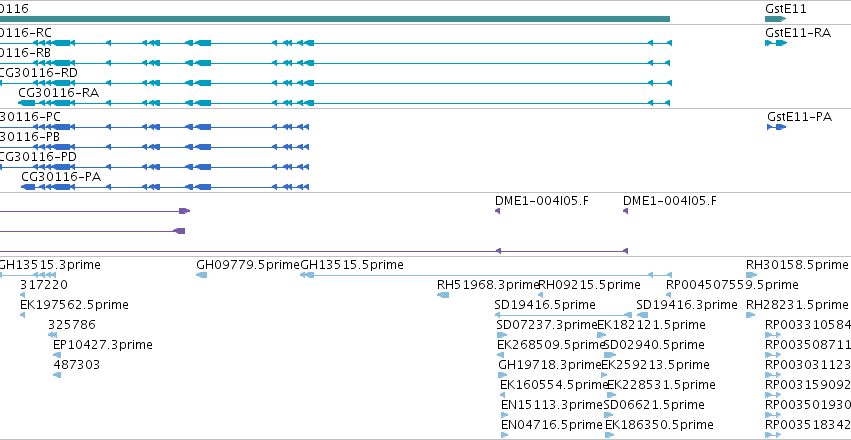851x440 pixels.
Task: Select the RH51968.3prime EST glyph
Action: [x=443, y=295]
